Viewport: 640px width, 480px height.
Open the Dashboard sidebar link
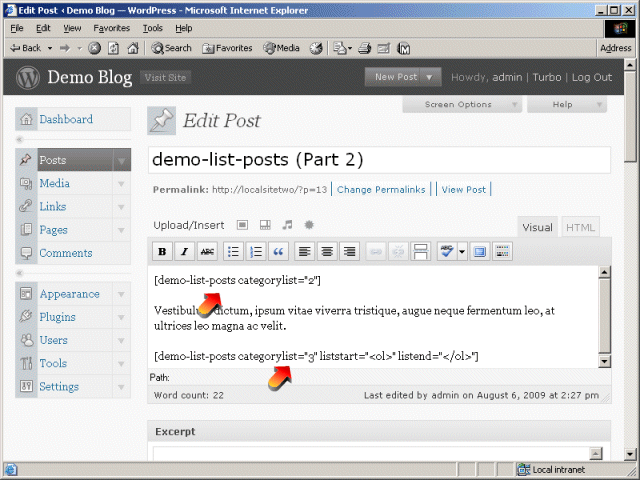66,119
